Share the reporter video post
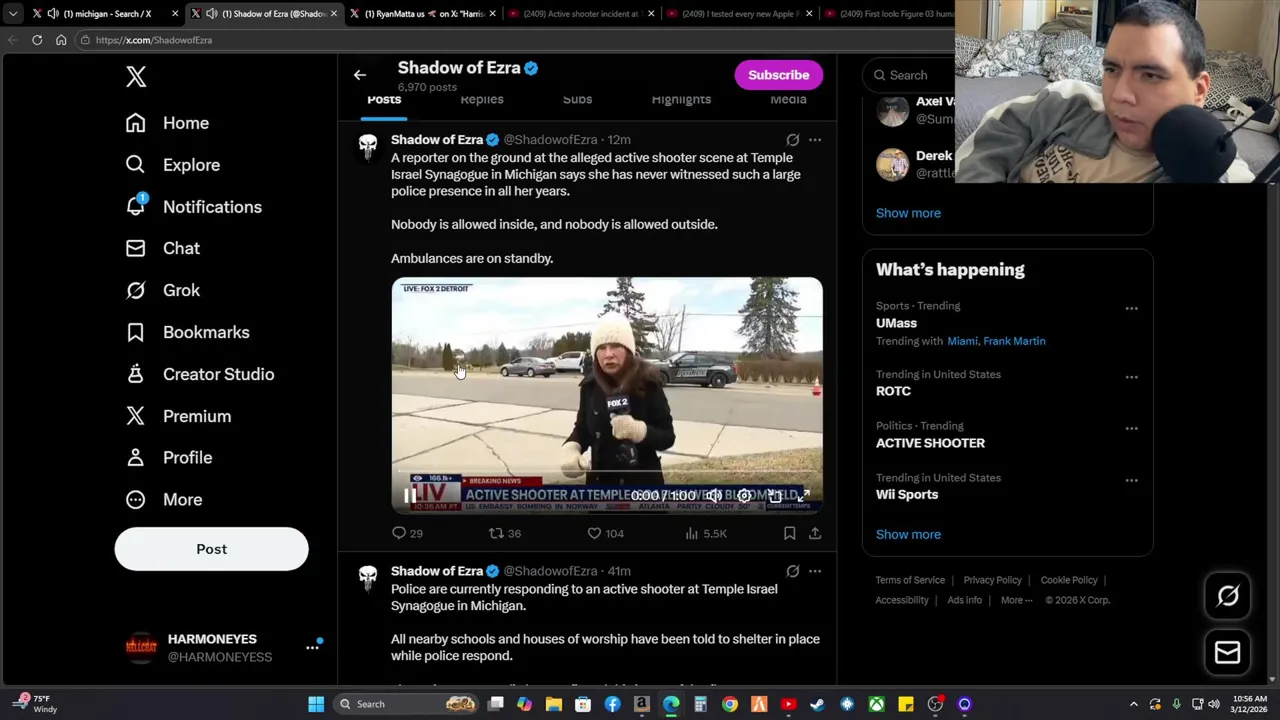Image resolution: width=1280 pixels, height=720 pixels. coord(815,534)
